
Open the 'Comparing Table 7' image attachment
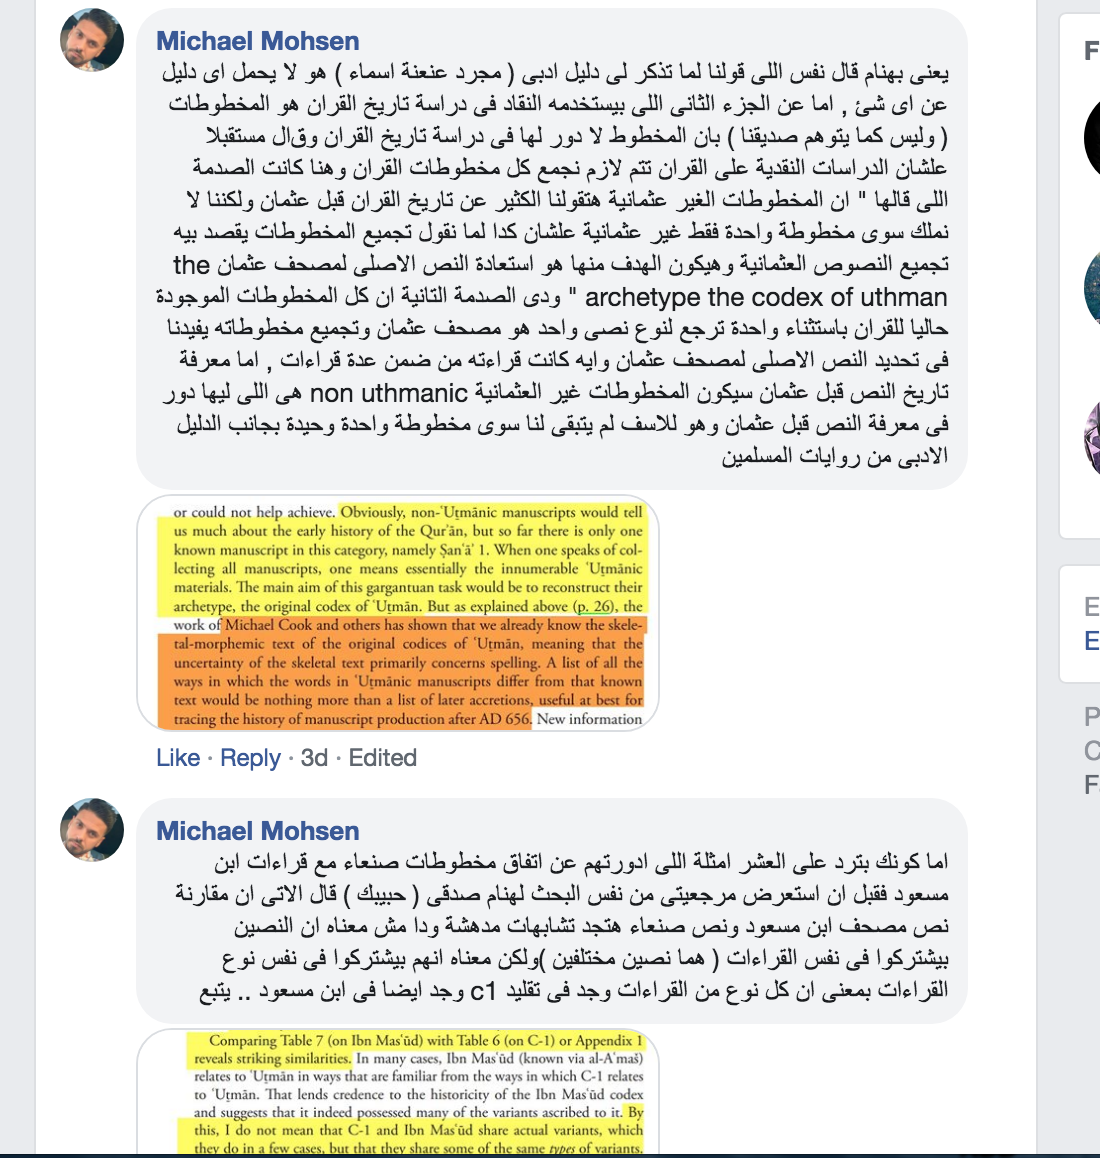click(398, 1092)
